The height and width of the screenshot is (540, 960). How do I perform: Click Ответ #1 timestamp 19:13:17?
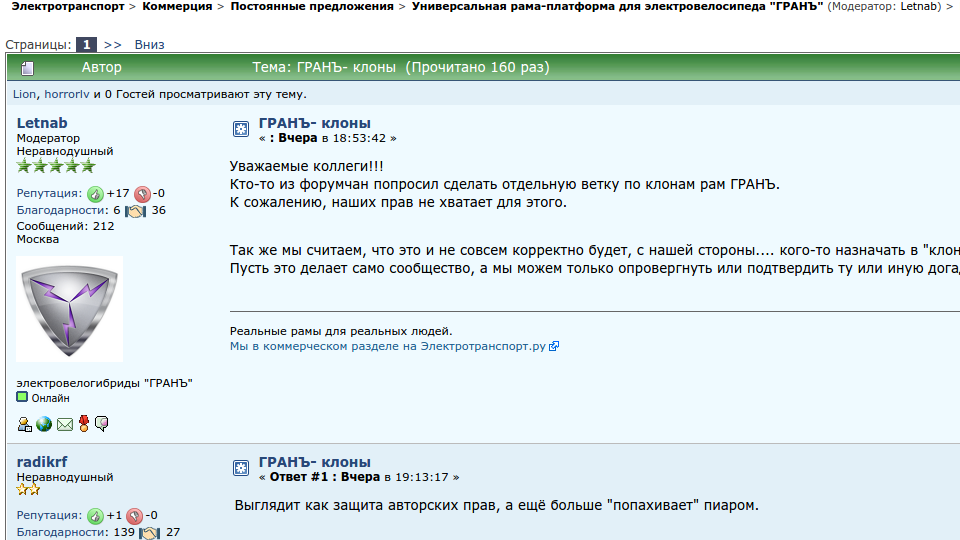[359, 478]
